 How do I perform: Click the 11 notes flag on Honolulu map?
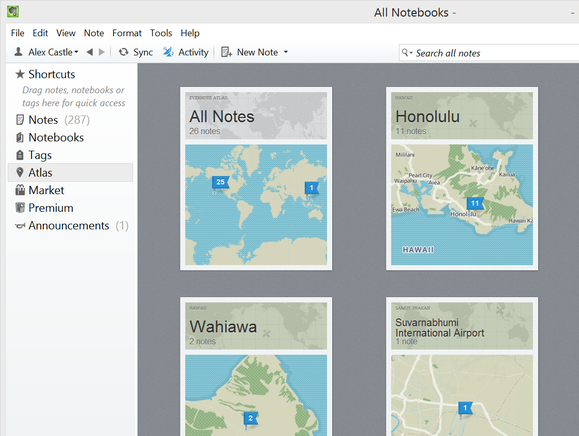pyautogui.click(x=475, y=203)
